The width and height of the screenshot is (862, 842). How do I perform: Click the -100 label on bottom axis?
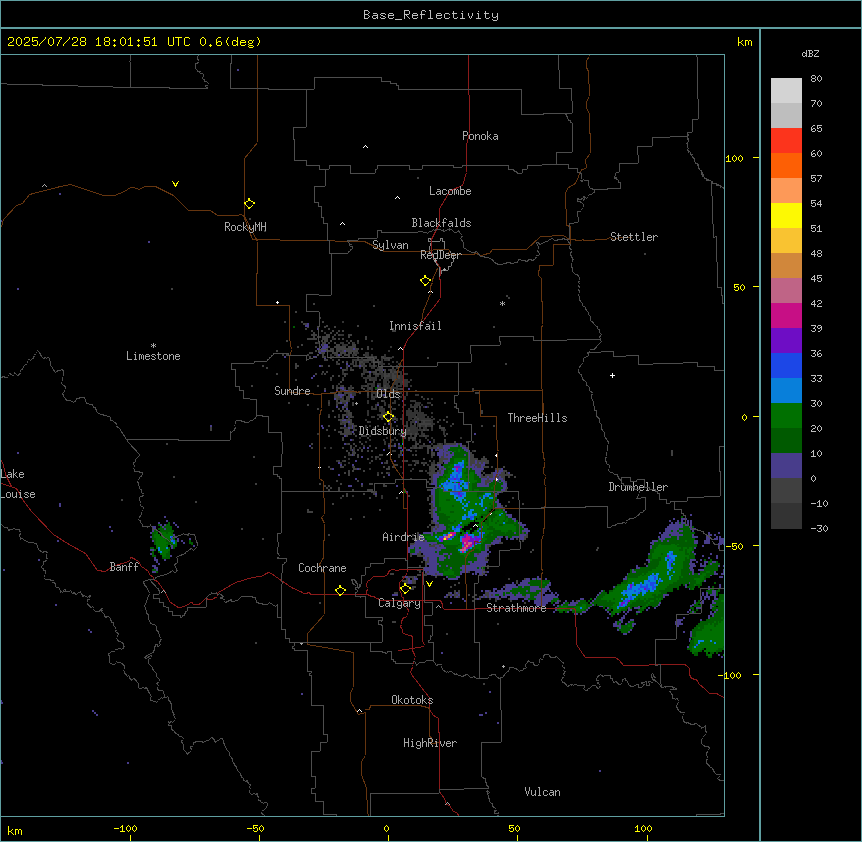pyautogui.click(x=125, y=828)
